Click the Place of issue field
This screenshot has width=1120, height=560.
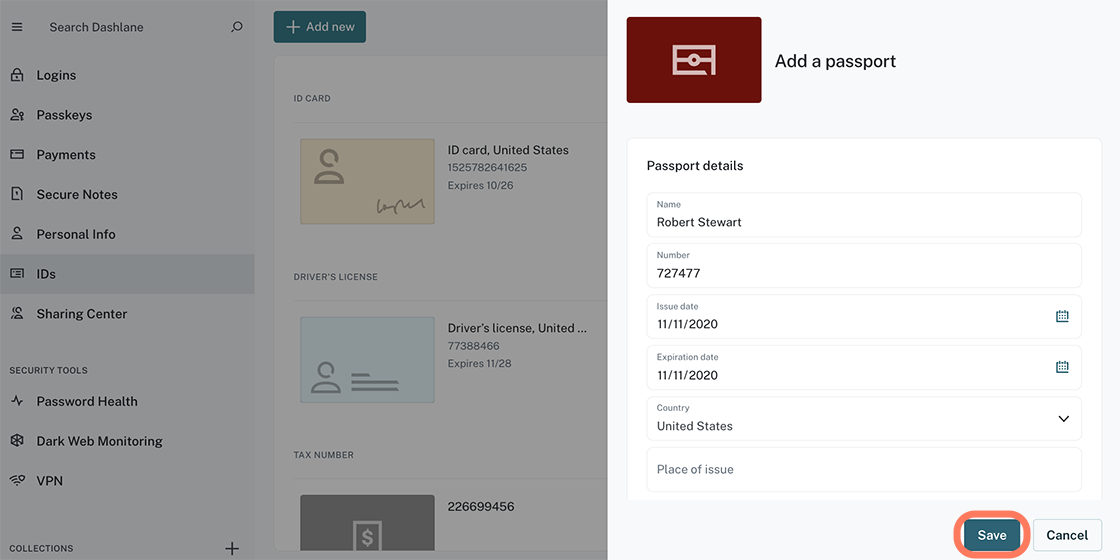point(864,469)
